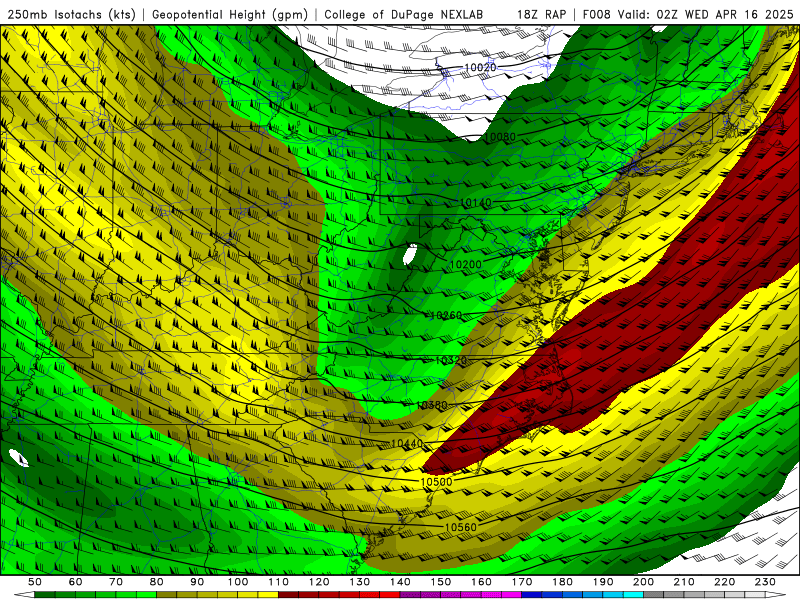Click the 10380 height contour label
Image resolution: width=800 pixels, height=600 pixels.
tap(432, 405)
